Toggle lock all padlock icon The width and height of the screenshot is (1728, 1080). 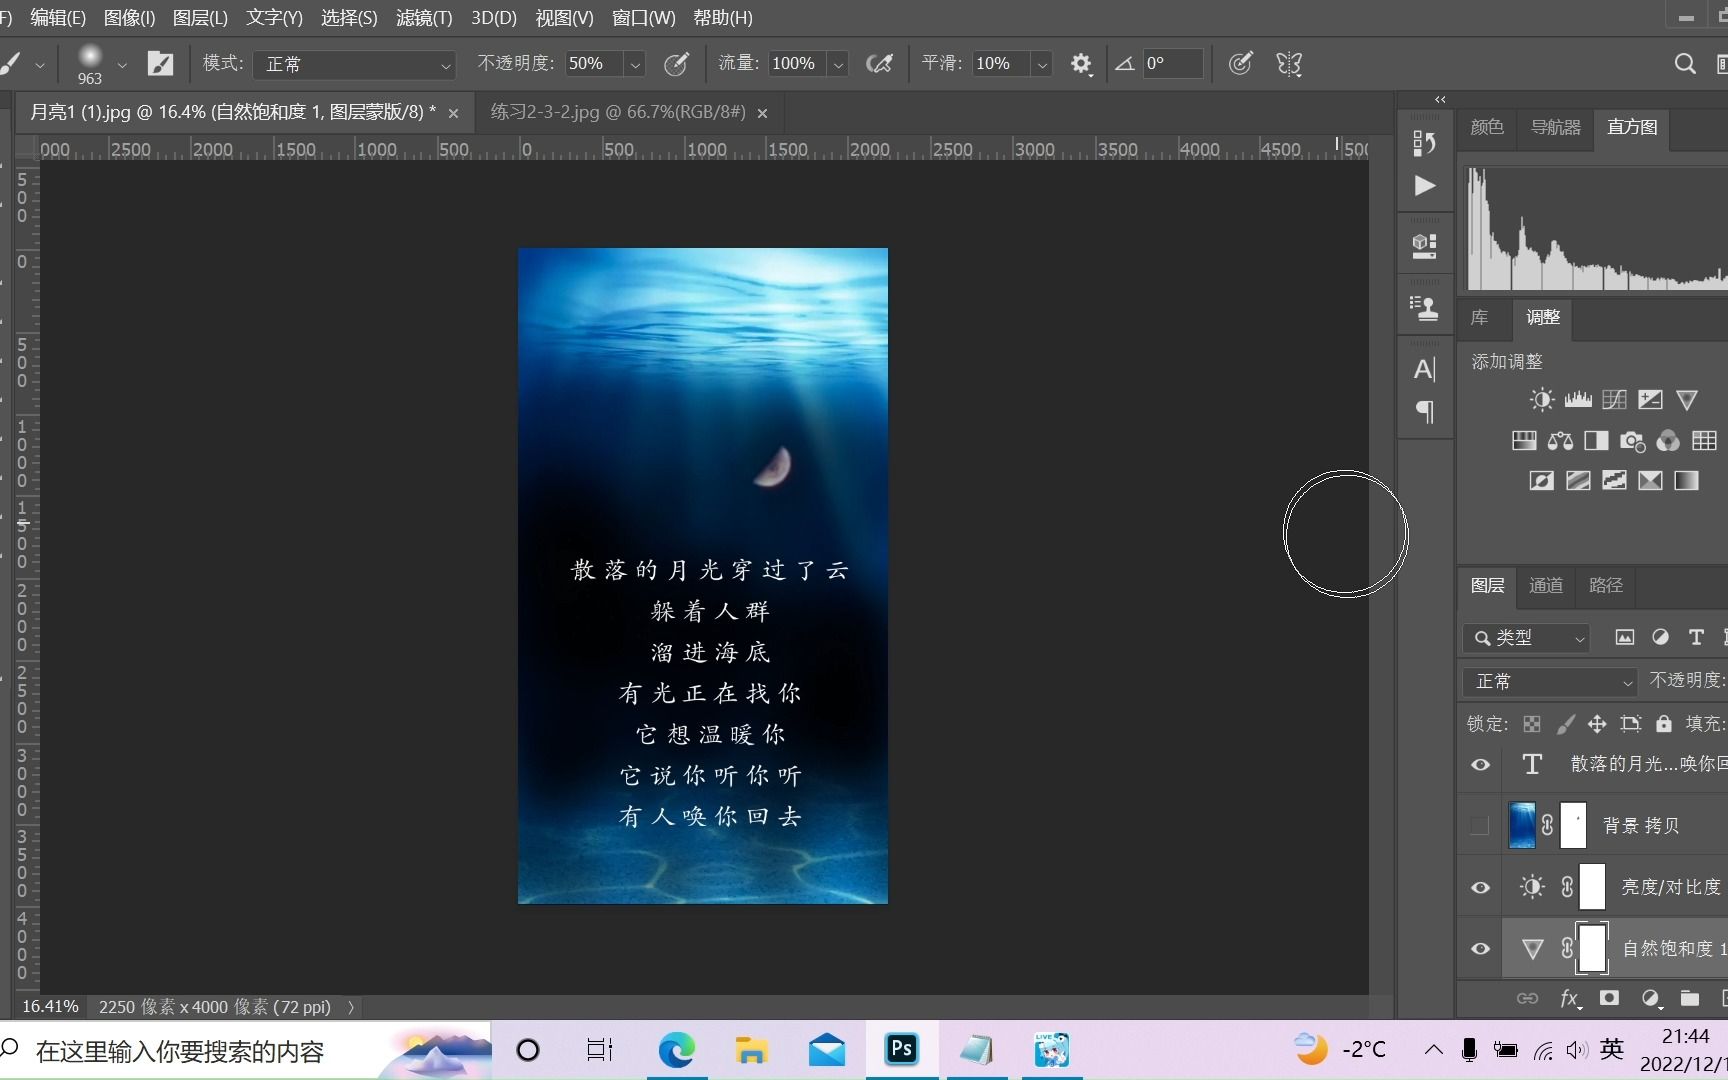(x=1664, y=723)
